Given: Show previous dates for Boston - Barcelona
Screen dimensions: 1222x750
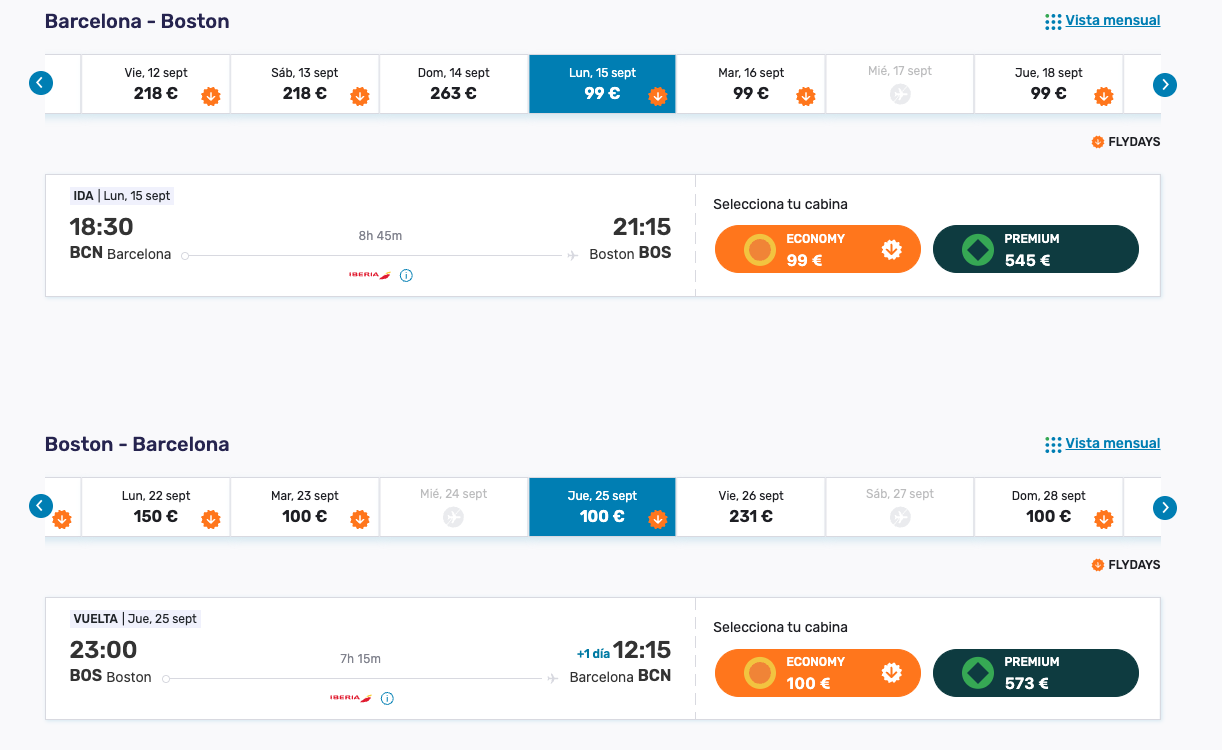Looking at the screenshot, I should [40, 506].
